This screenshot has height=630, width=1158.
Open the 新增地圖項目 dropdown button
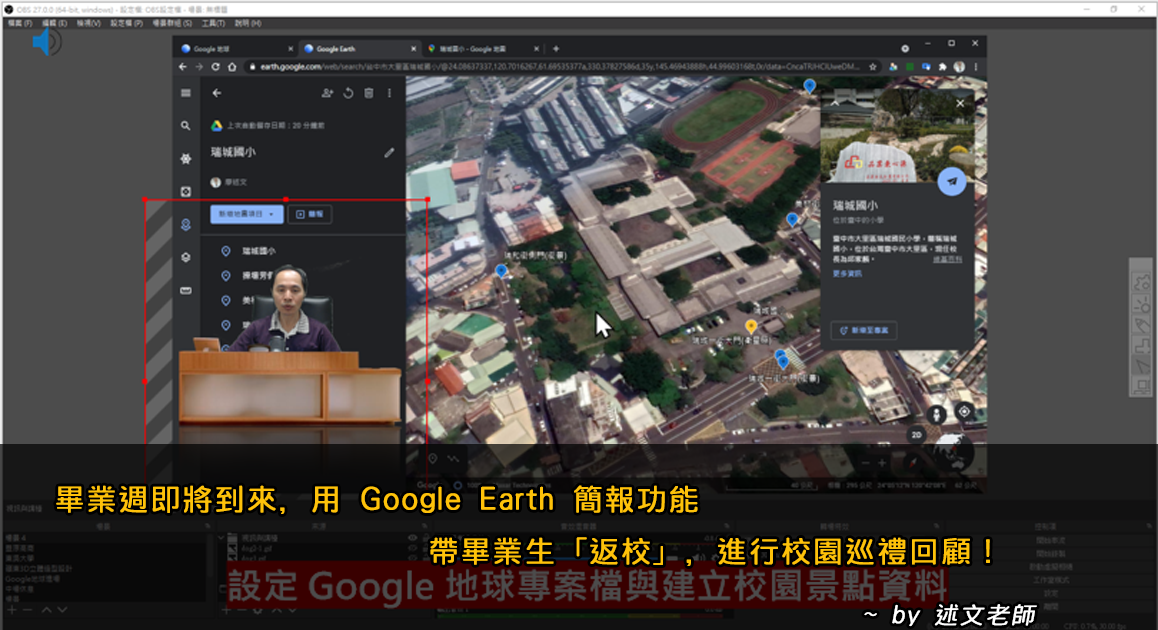pos(247,214)
